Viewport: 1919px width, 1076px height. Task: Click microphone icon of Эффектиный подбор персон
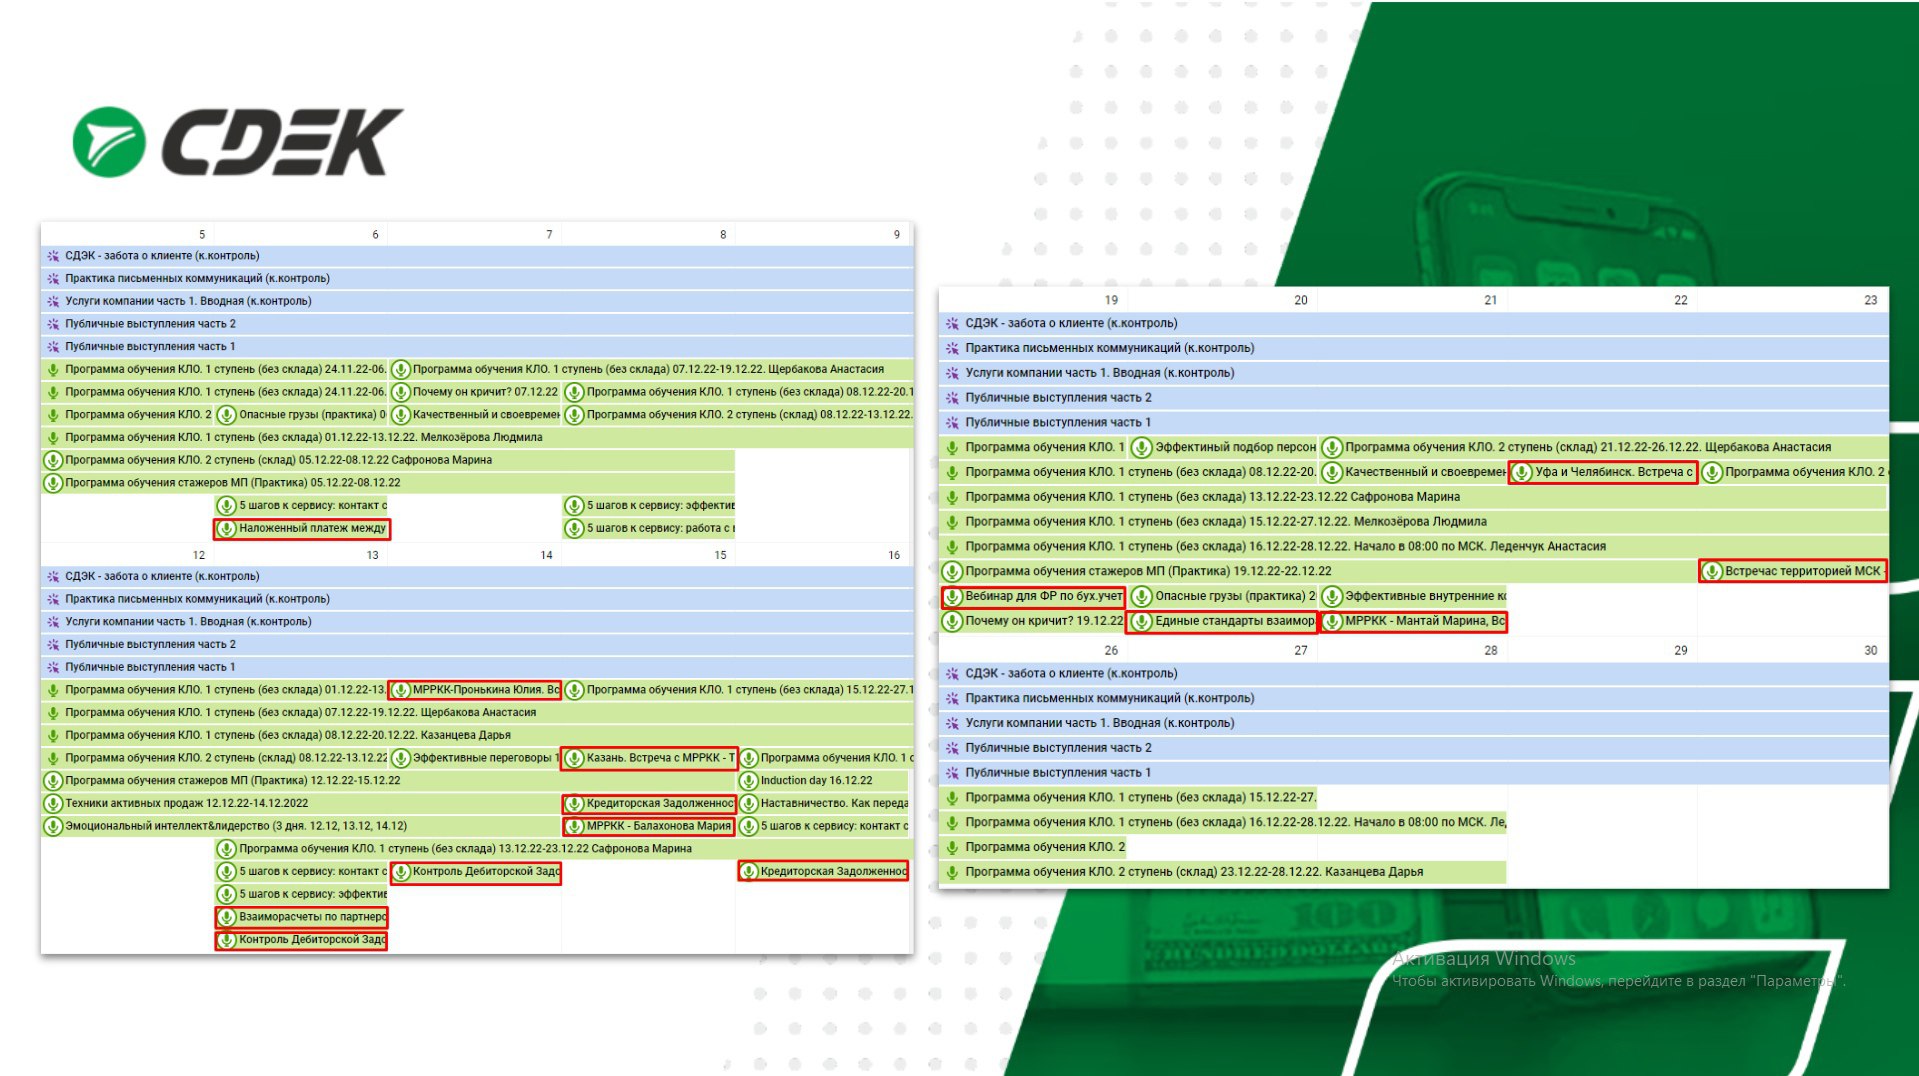pyautogui.click(x=1142, y=447)
